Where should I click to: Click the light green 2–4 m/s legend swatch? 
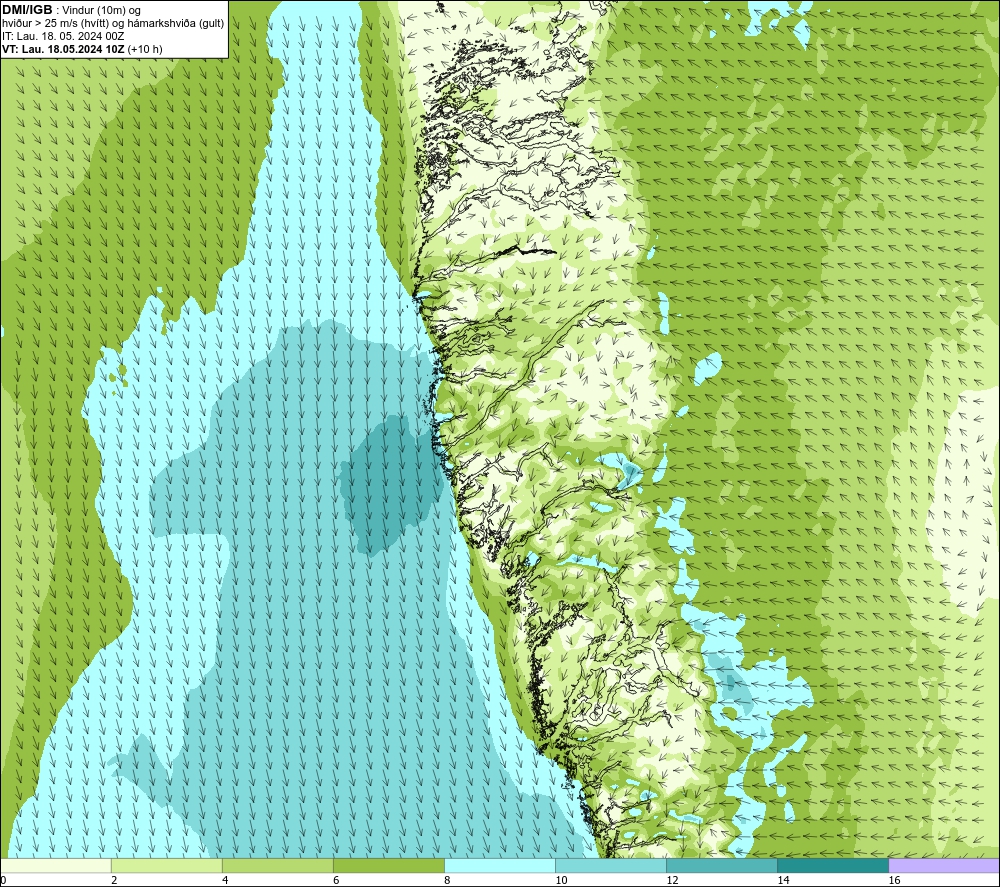pyautogui.click(x=166, y=866)
